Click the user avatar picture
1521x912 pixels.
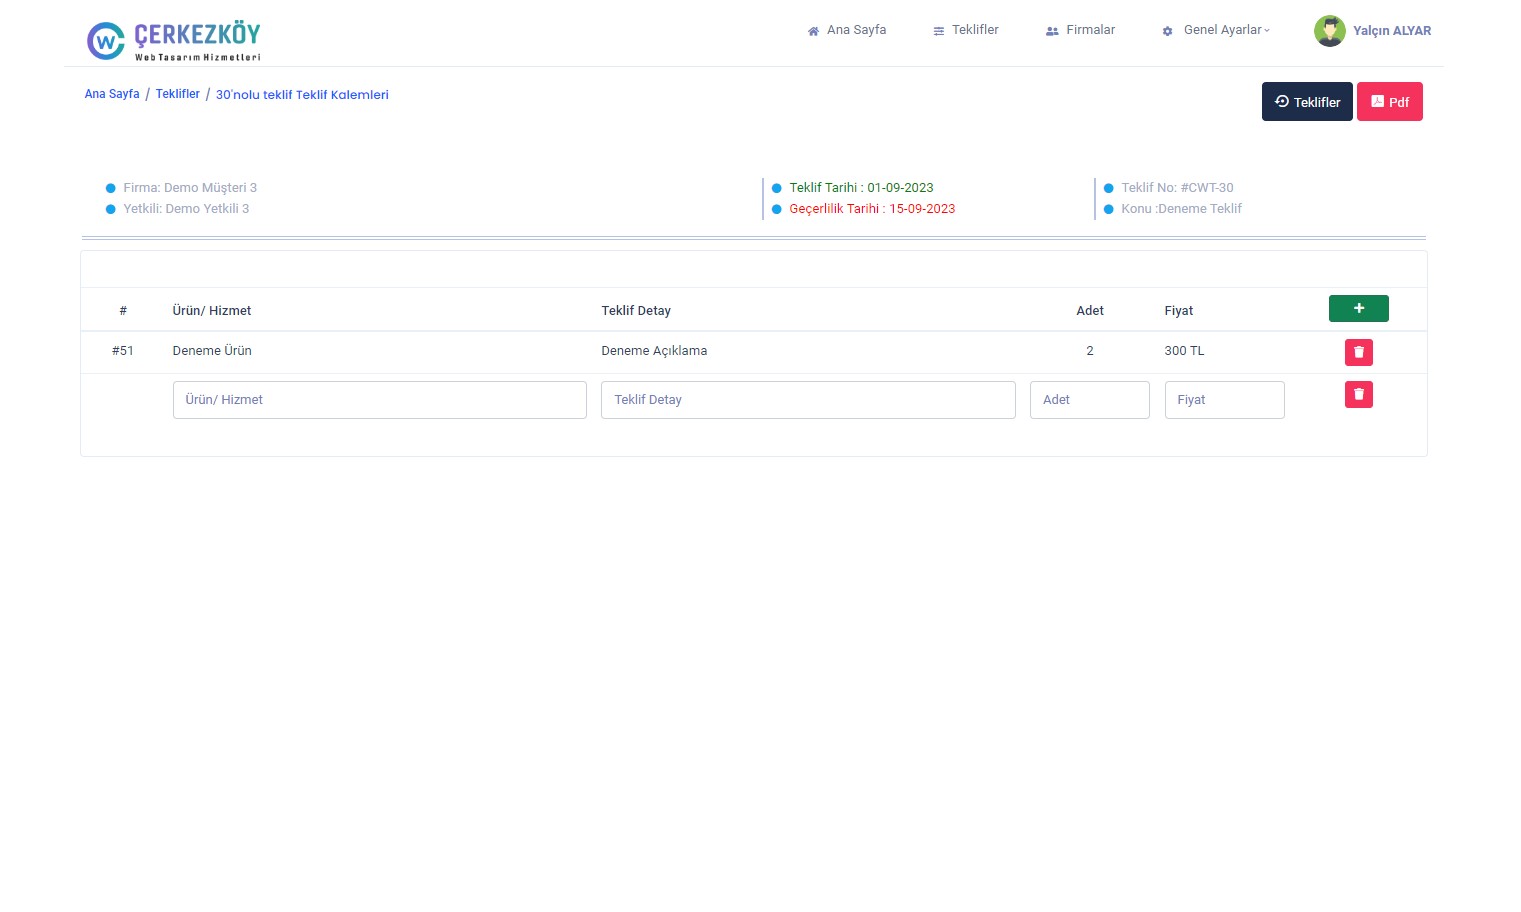click(x=1329, y=31)
